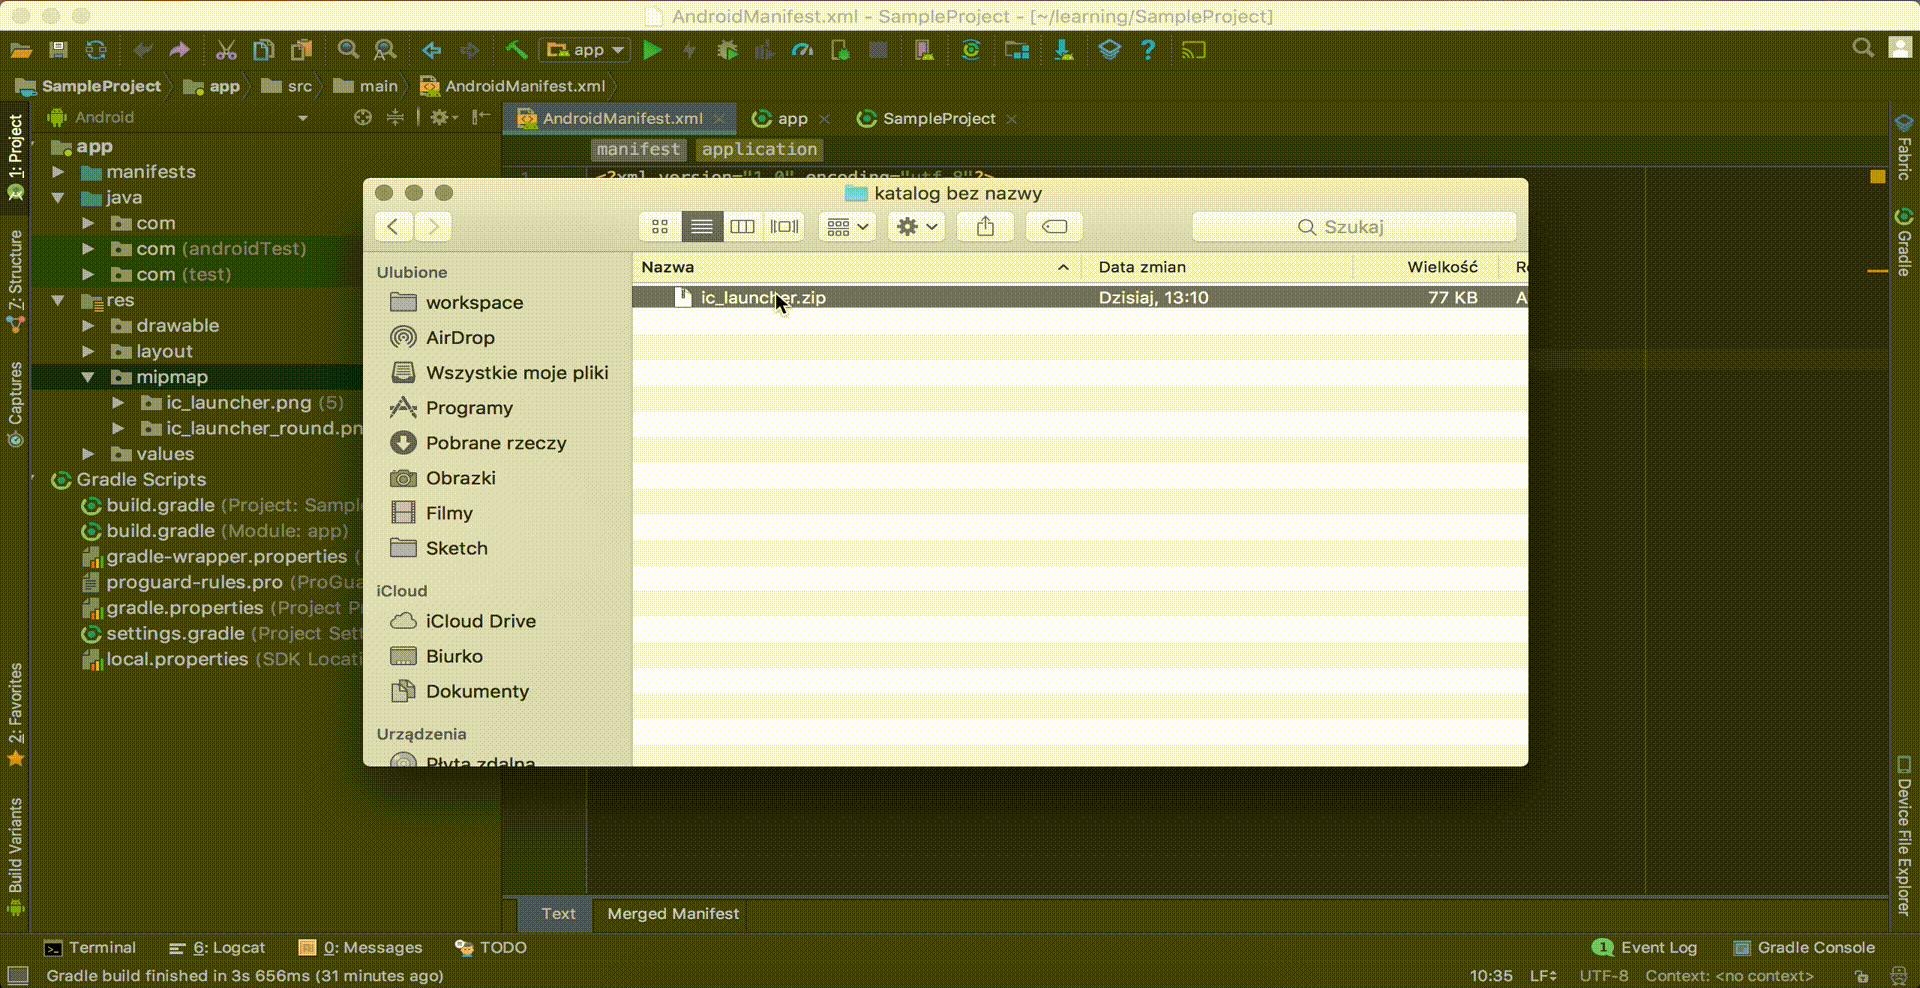Click the Collapse All icon in project panel
This screenshot has height=988, width=1920.
tap(396, 117)
